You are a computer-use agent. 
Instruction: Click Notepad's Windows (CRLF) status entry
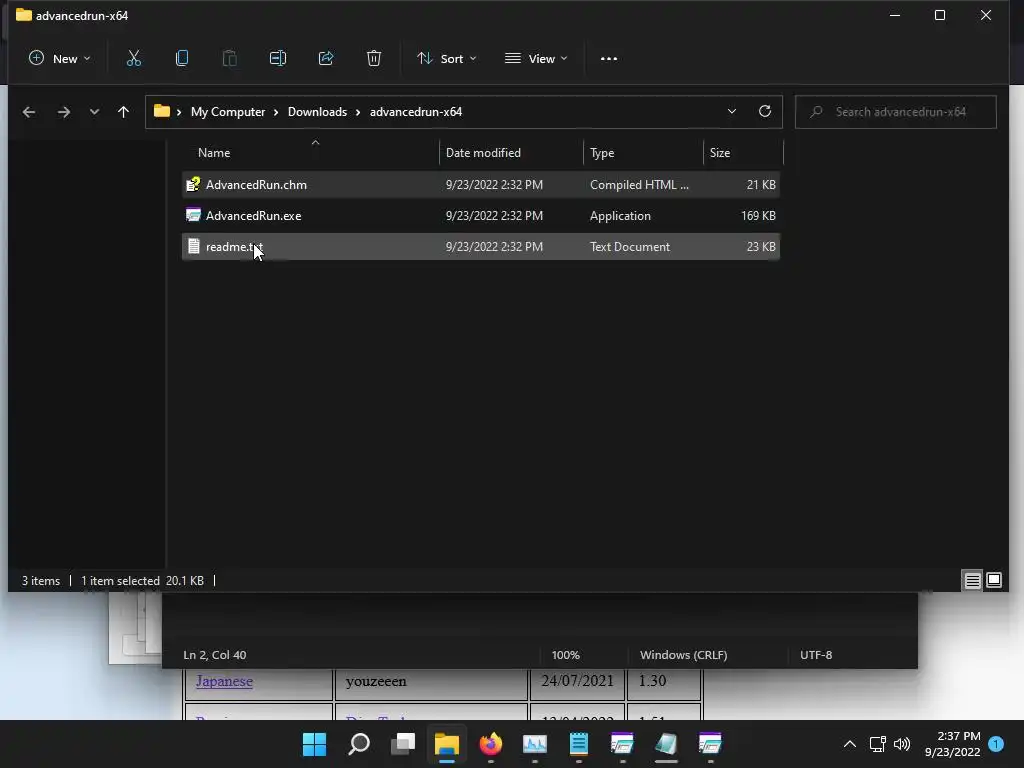point(683,655)
